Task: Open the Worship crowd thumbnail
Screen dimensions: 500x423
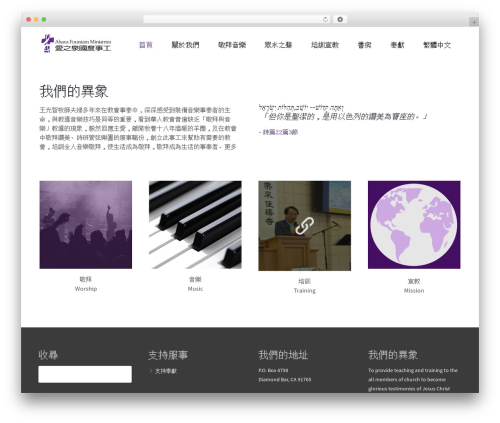Action: [86, 225]
